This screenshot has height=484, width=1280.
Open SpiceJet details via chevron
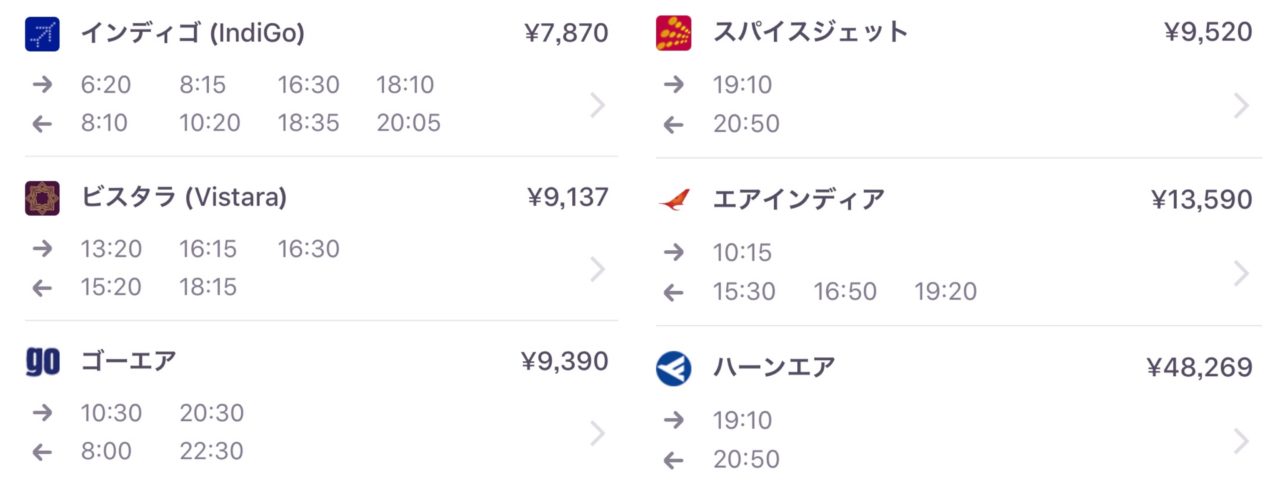coord(1241,105)
